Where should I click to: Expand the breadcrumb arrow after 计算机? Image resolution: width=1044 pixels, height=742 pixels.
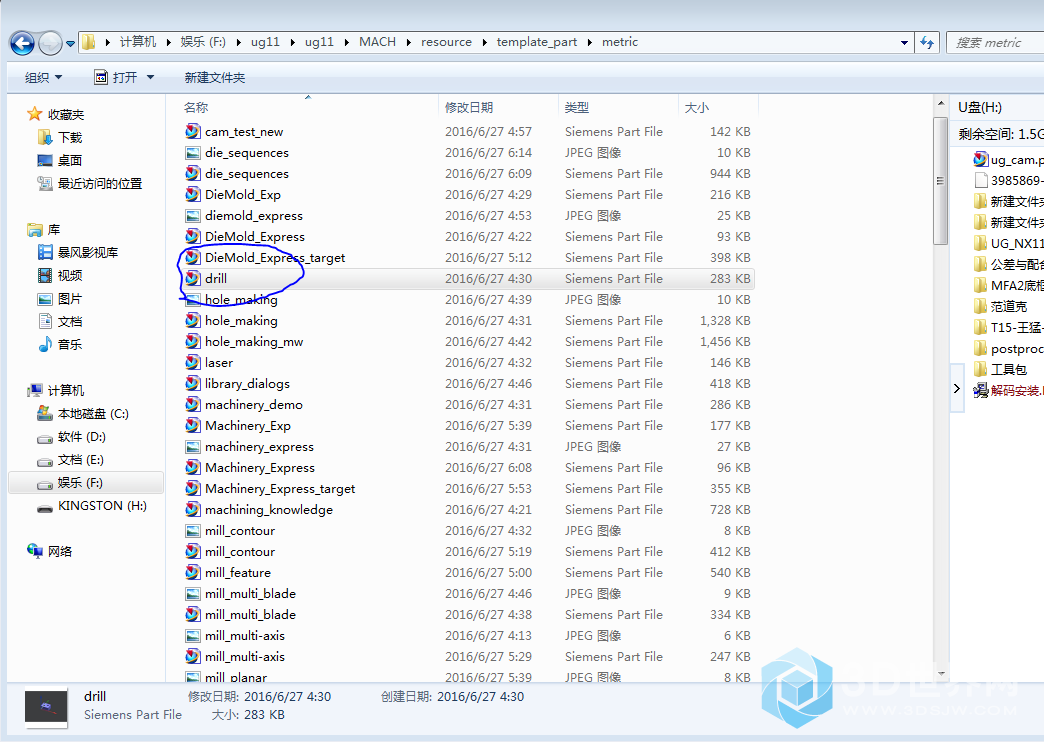[x=168, y=42]
